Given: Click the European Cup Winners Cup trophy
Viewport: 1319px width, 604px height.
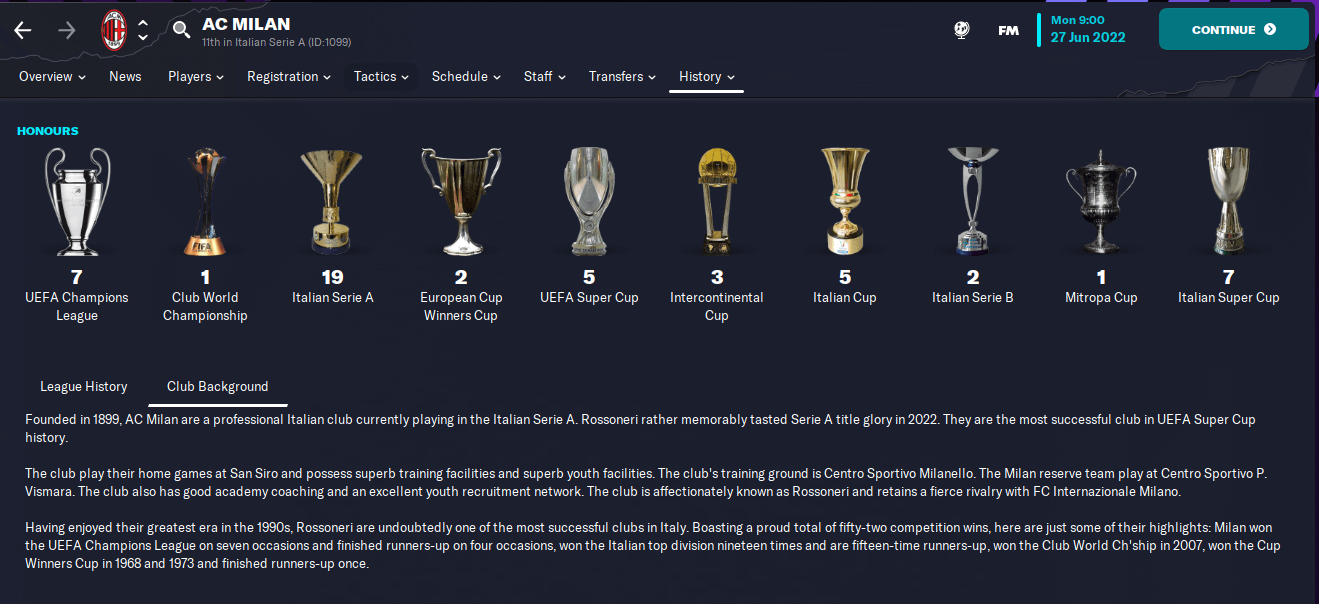Looking at the screenshot, I should 461,201.
